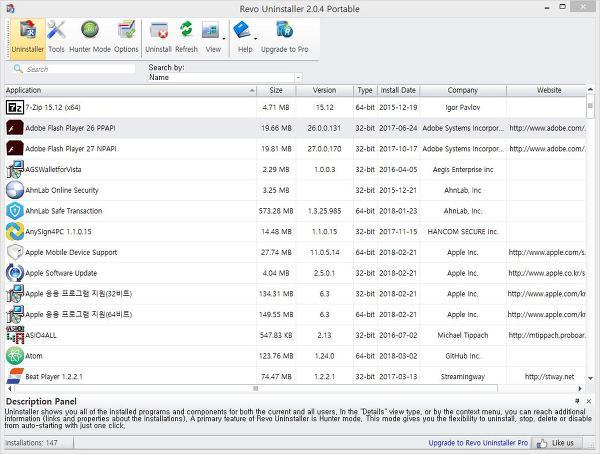Screen dimensions: 600x454
Task: Click Adobe Flash Player 27 NPAPI name
Action: pos(71,149)
